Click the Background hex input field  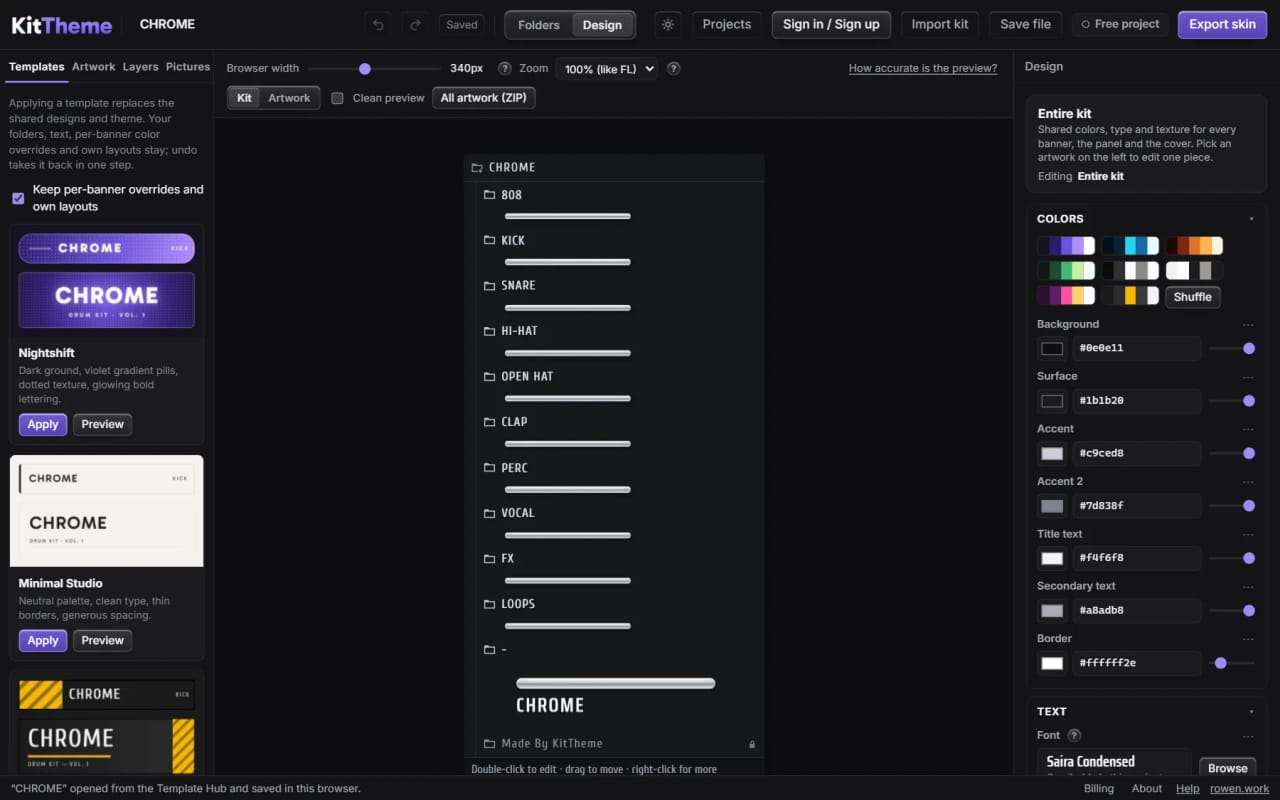tap(1137, 348)
